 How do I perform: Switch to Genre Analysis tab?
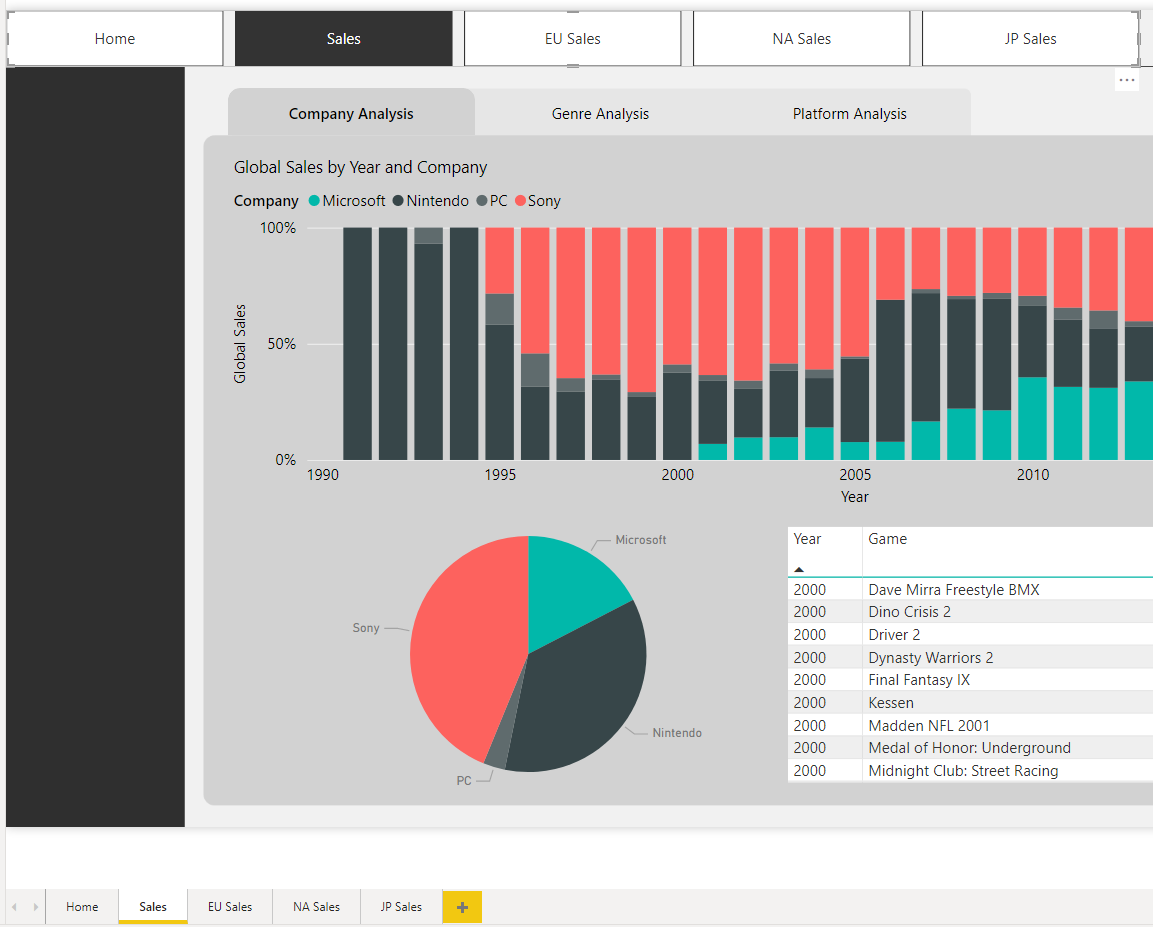coord(600,113)
